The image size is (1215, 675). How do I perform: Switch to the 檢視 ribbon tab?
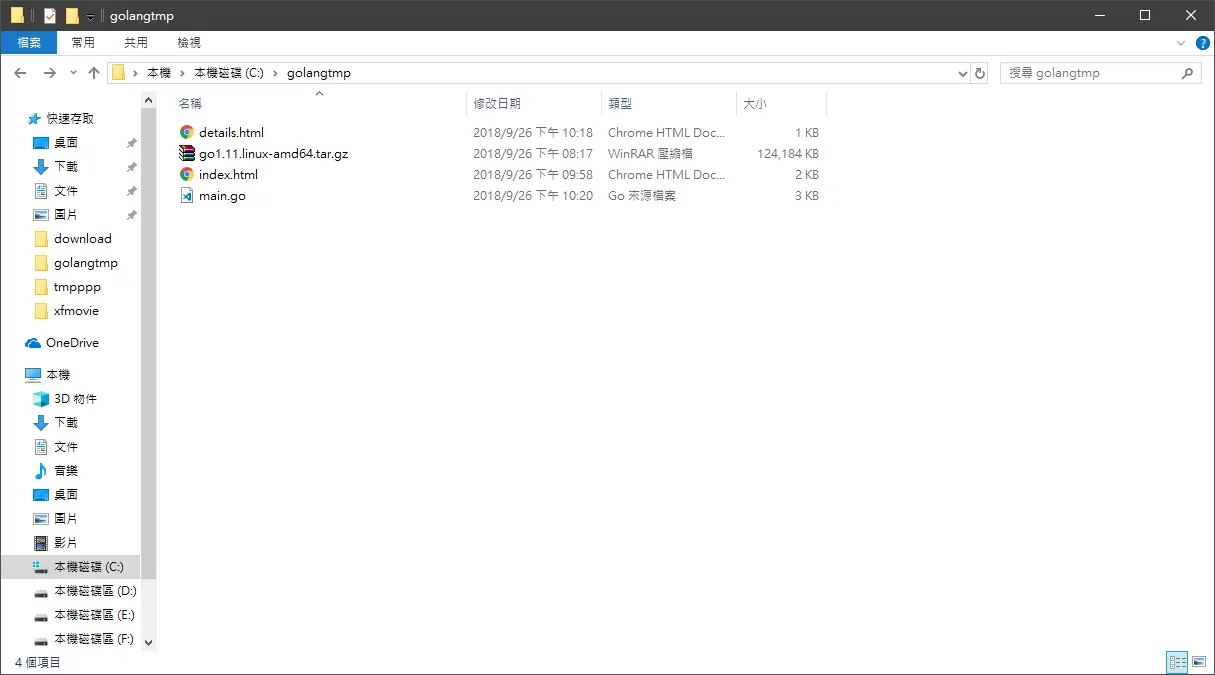(x=189, y=43)
